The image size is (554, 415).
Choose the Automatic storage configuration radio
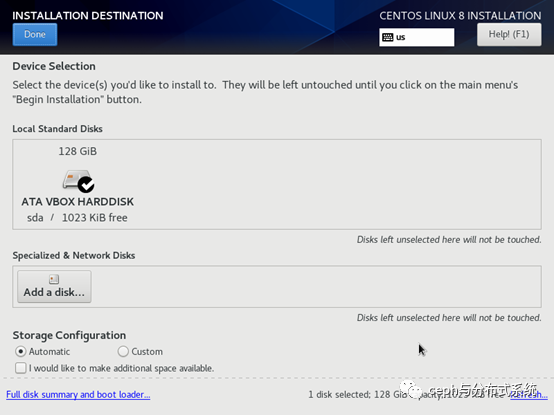click(x=20, y=351)
